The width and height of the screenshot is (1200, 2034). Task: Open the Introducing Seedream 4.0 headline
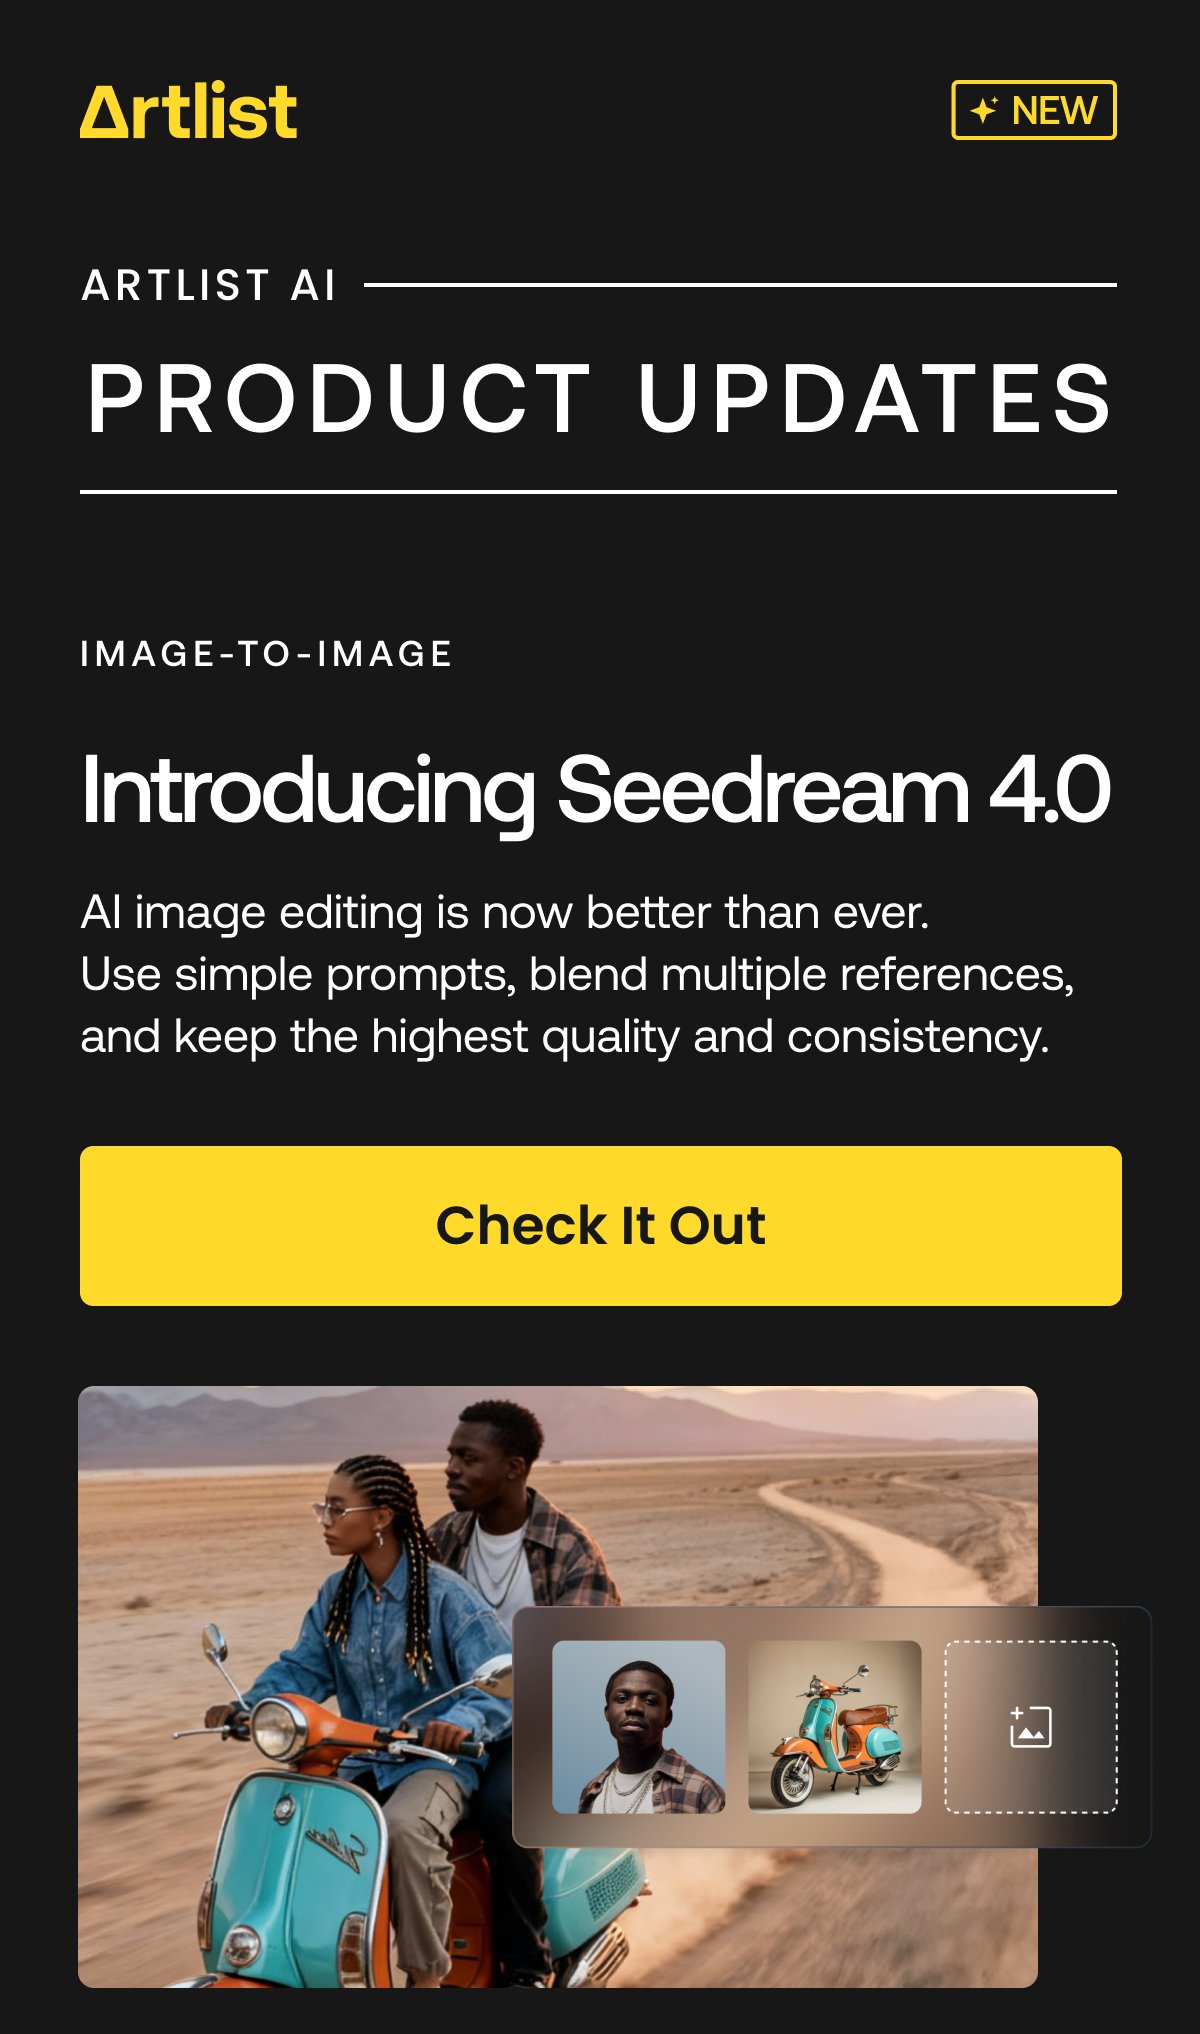click(596, 791)
